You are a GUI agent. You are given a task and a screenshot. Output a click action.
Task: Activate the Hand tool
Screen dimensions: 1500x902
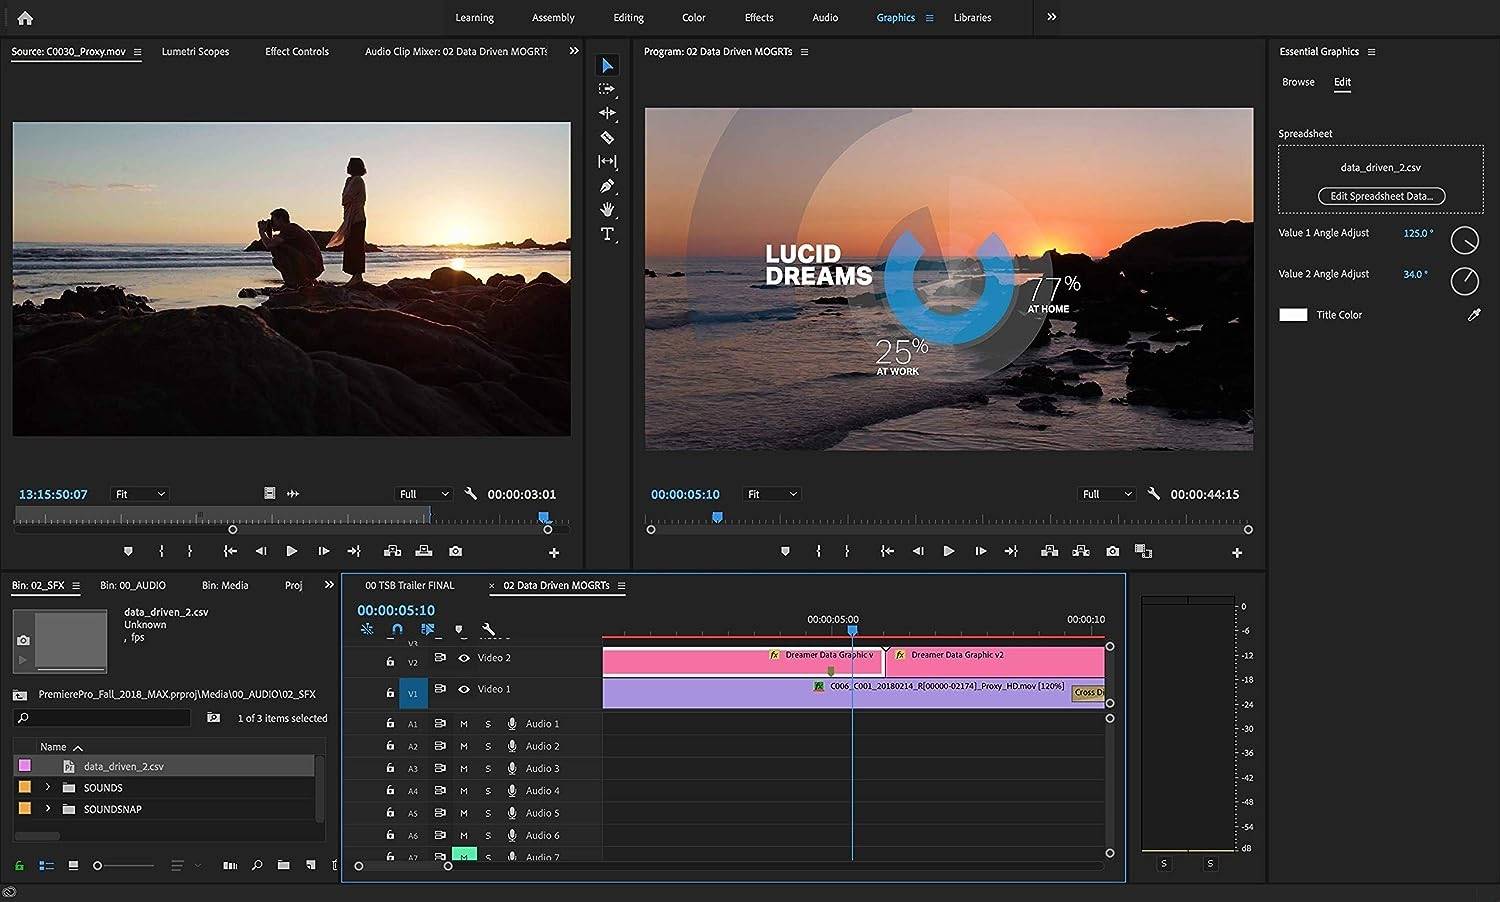607,209
